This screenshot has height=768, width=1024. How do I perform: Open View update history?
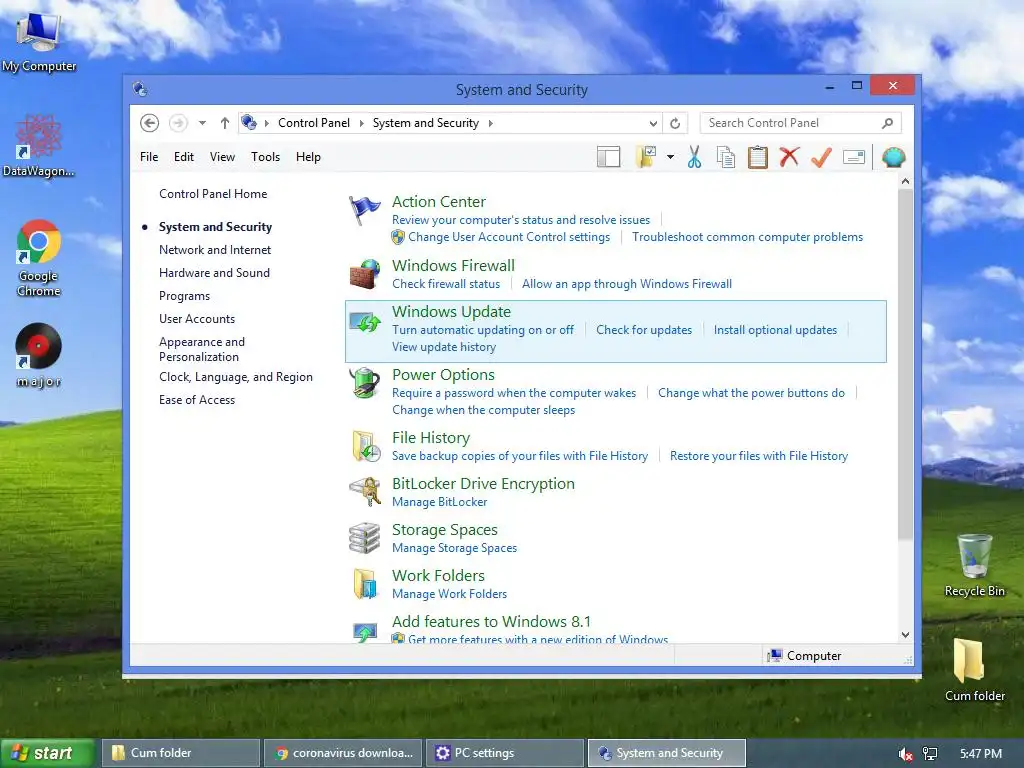[444, 347]
